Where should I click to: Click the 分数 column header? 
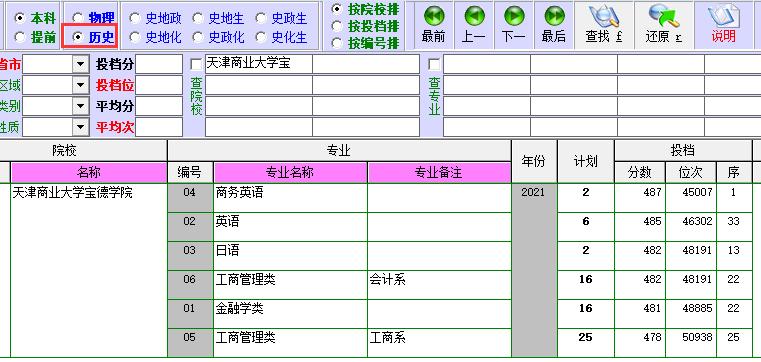[640, 173]
